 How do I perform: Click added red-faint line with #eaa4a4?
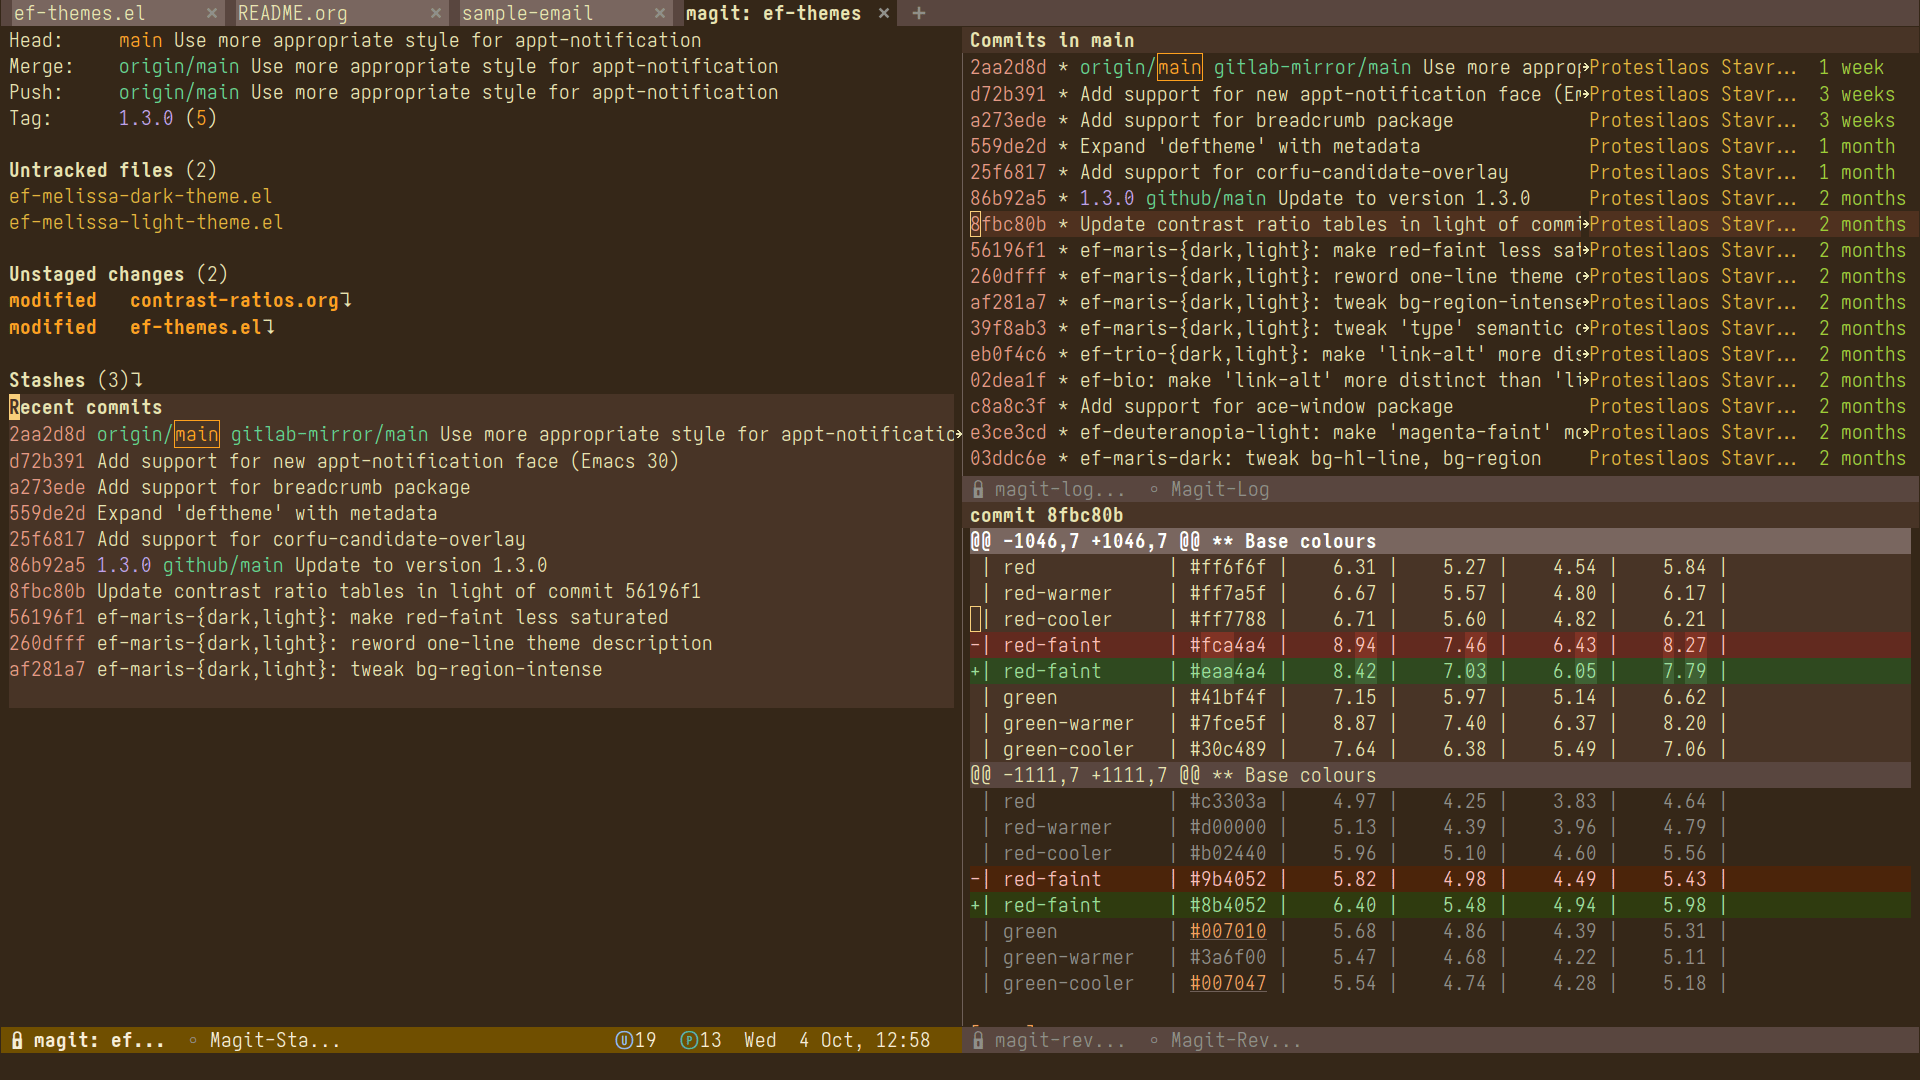tap(1440, 671)
